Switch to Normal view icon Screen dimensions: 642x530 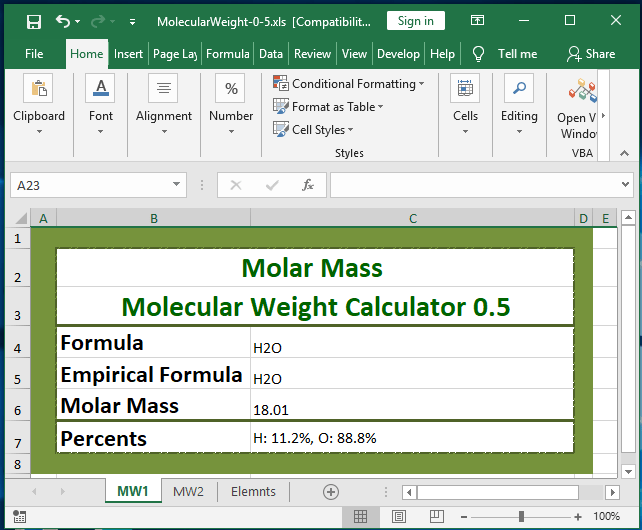[360, 517]
